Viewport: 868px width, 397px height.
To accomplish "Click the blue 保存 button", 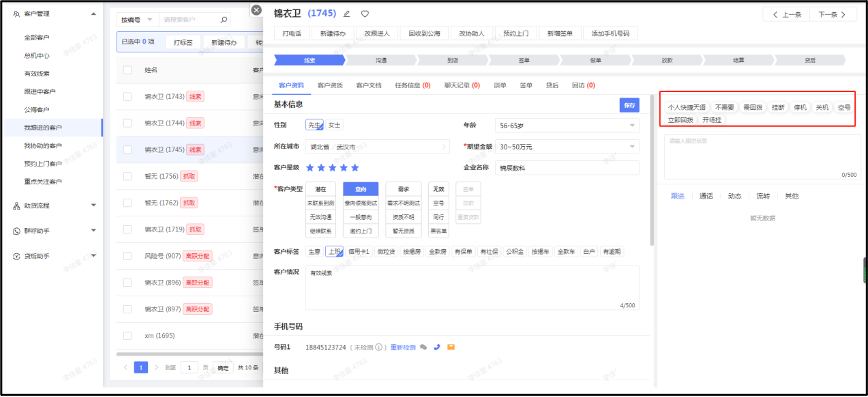I will point(629,105).
